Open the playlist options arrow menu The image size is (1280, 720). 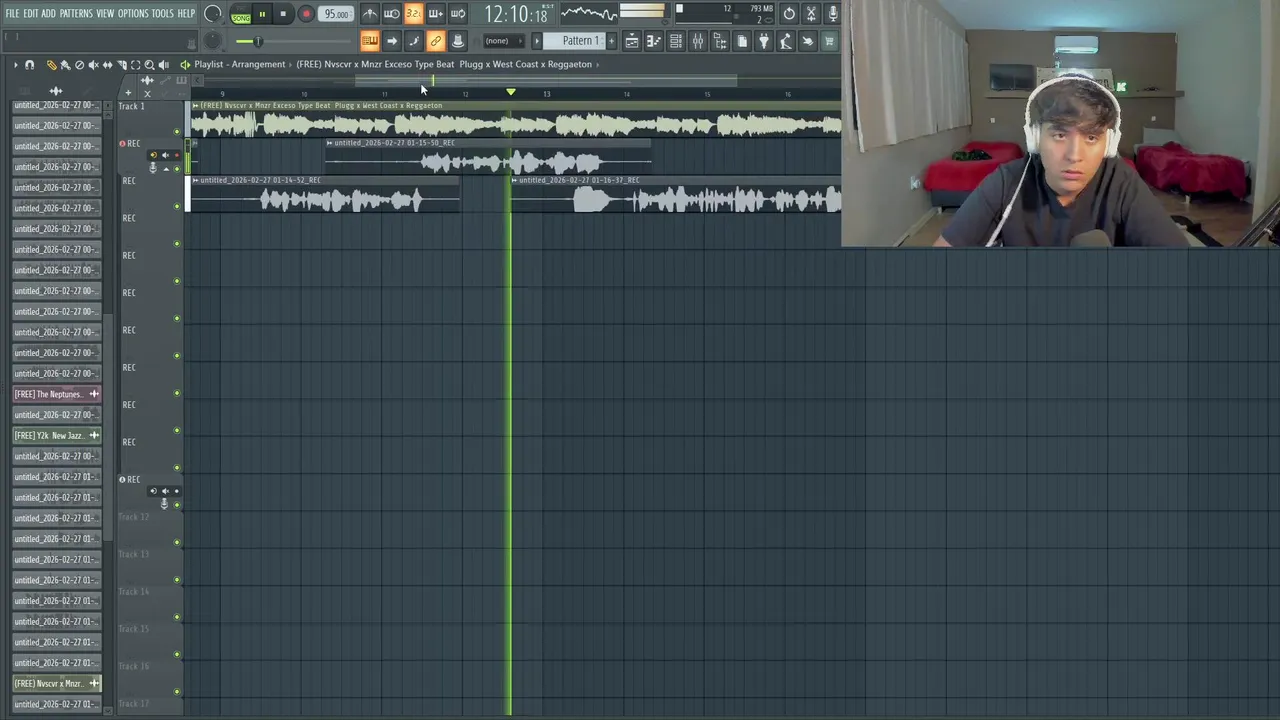pyautogui.click(x=16, y=65)
